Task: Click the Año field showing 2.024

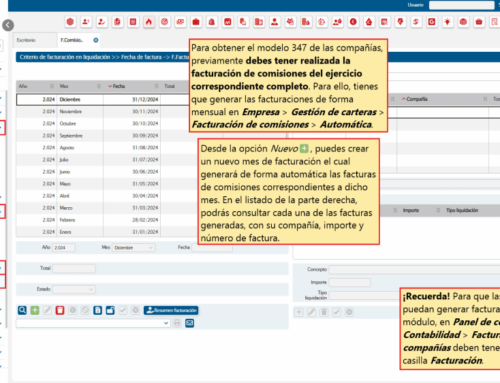Action: click(x=64, y=248)
